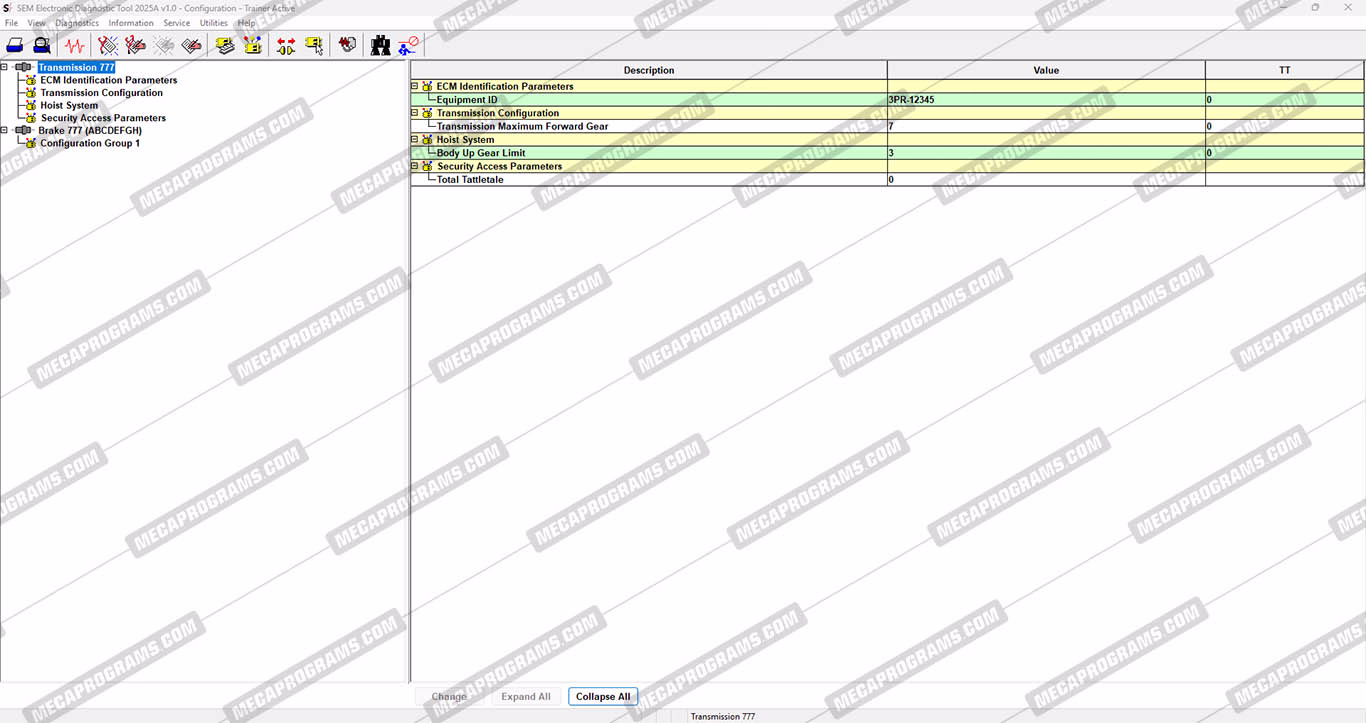Open the File menu
Screen dimensions: 1366x723
(x=11, y=23)
